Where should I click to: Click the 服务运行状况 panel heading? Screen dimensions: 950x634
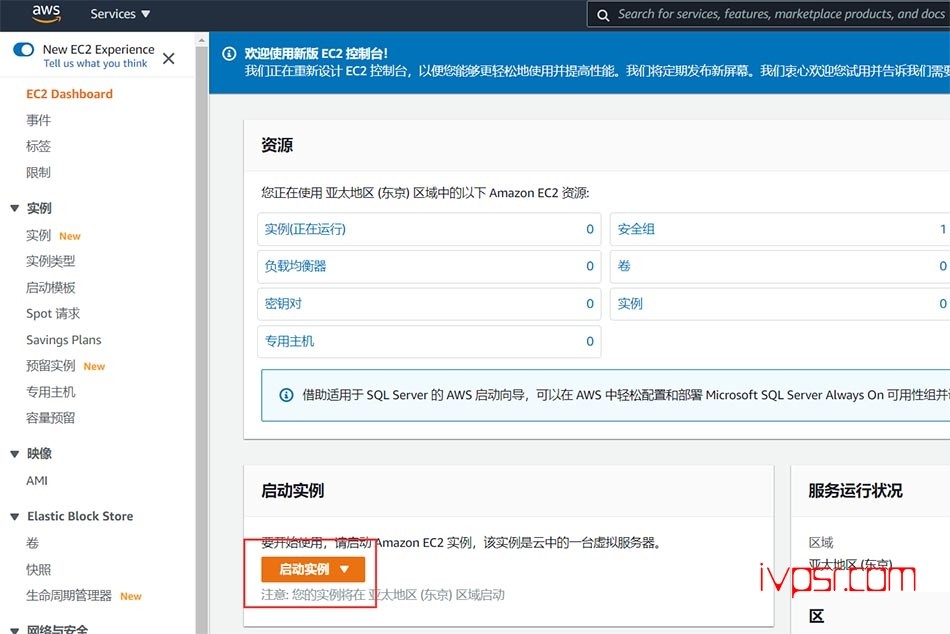[855, 490]
